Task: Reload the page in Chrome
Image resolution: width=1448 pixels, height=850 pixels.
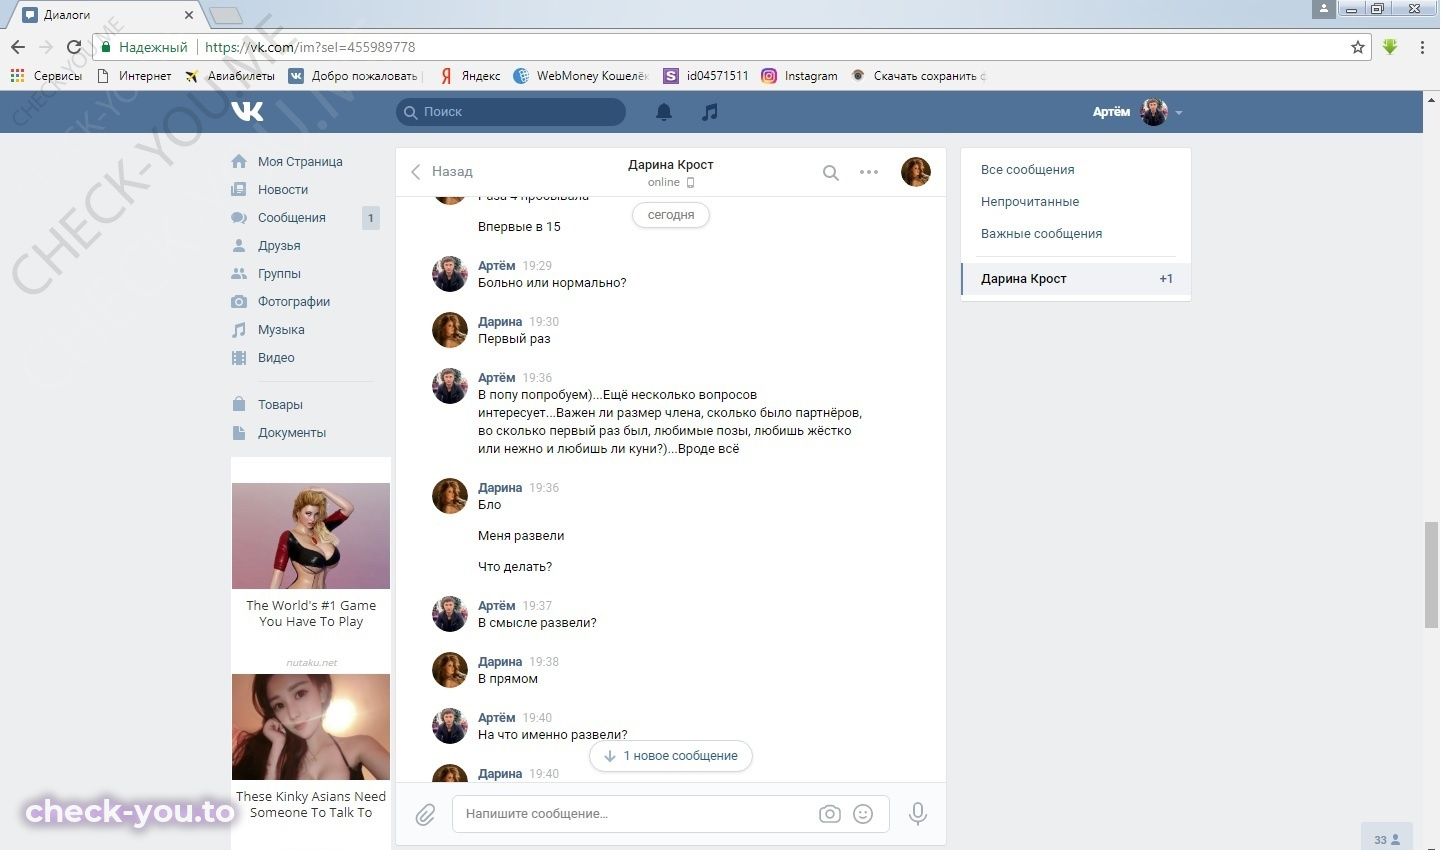Action: click(74, 47)
